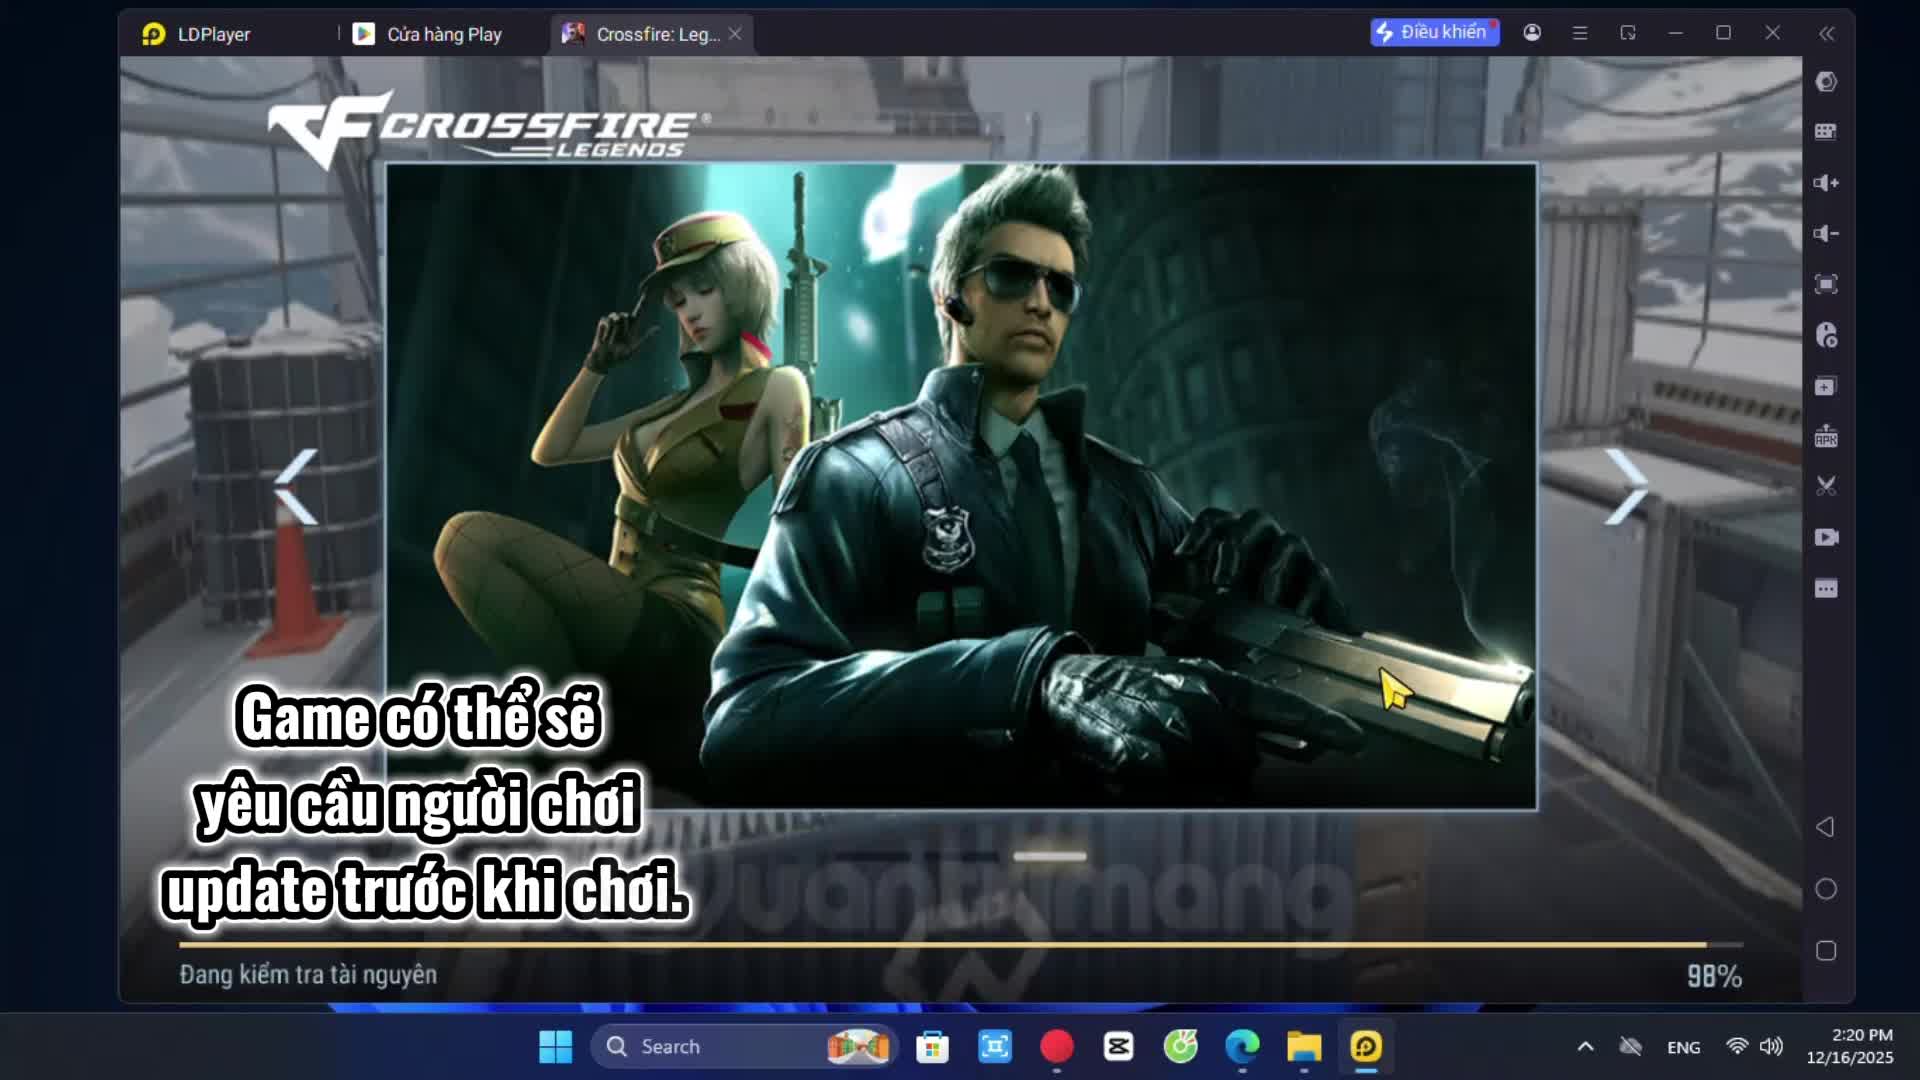Viewport: 1920px width, 1080px height.
Task: Click the Android recent apps square button
Action: click(x=1826, y=951)
